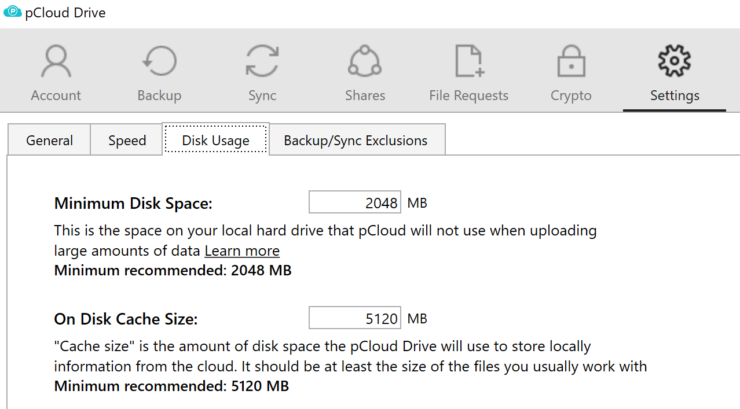Open the Account section person icon
Viewport: 740px width, 409px height.
tap(56, 61)
